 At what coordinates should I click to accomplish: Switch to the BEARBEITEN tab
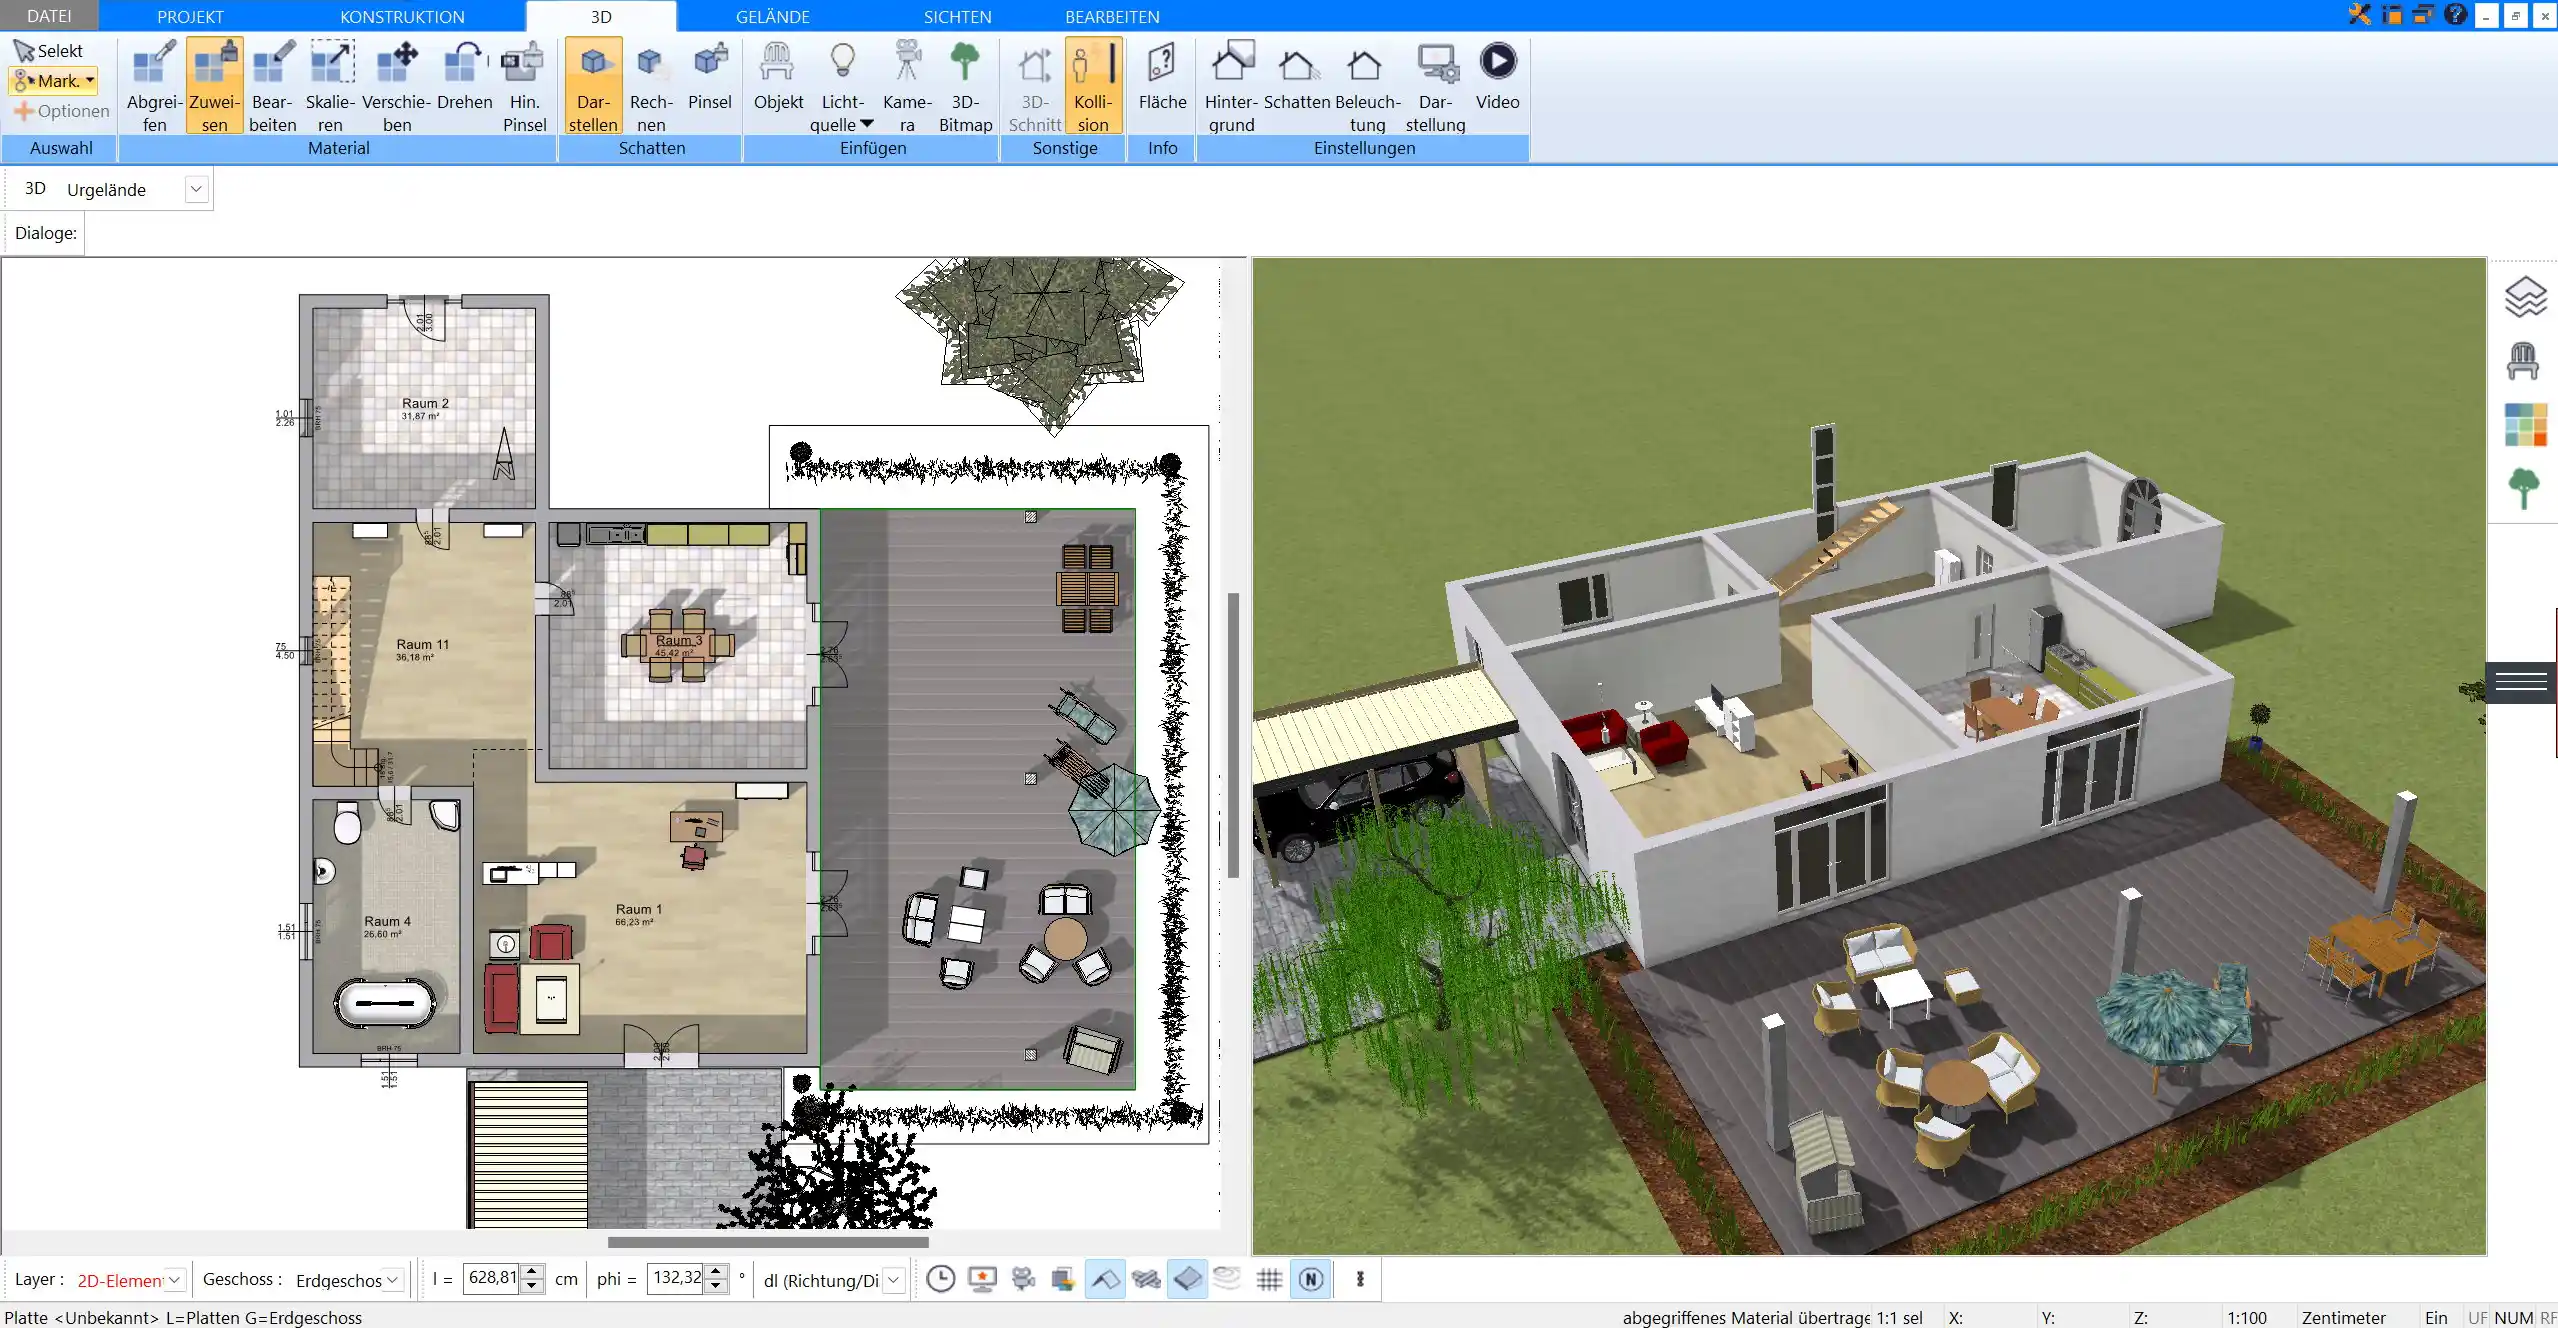(1112, 17)
